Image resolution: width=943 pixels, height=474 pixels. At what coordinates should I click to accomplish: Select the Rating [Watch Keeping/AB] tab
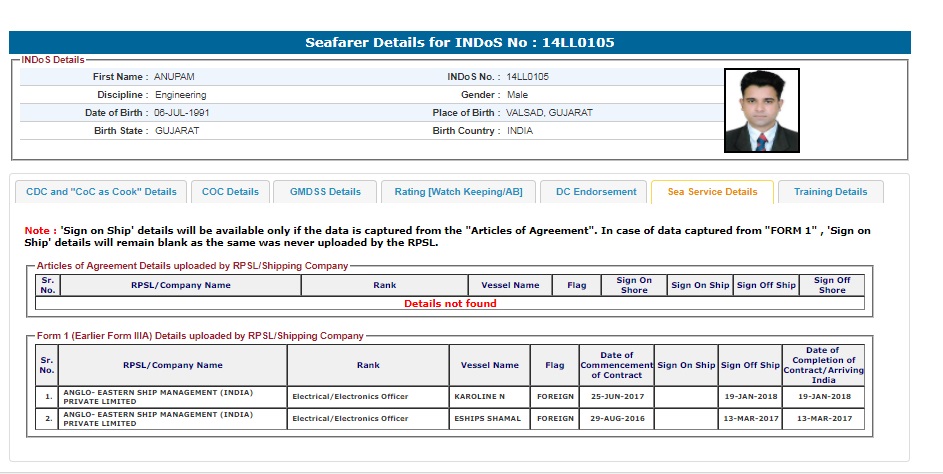coord(458,192)
